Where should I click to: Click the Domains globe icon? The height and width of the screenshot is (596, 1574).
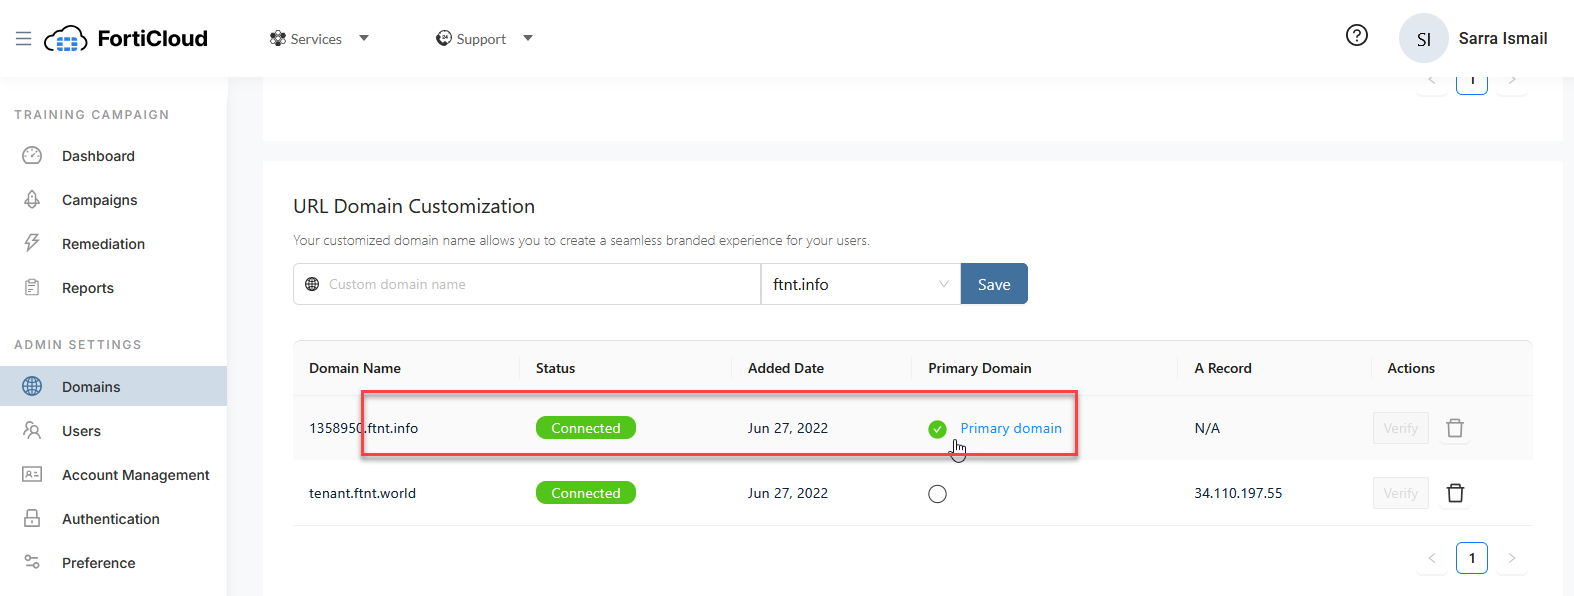click(32, 386)
